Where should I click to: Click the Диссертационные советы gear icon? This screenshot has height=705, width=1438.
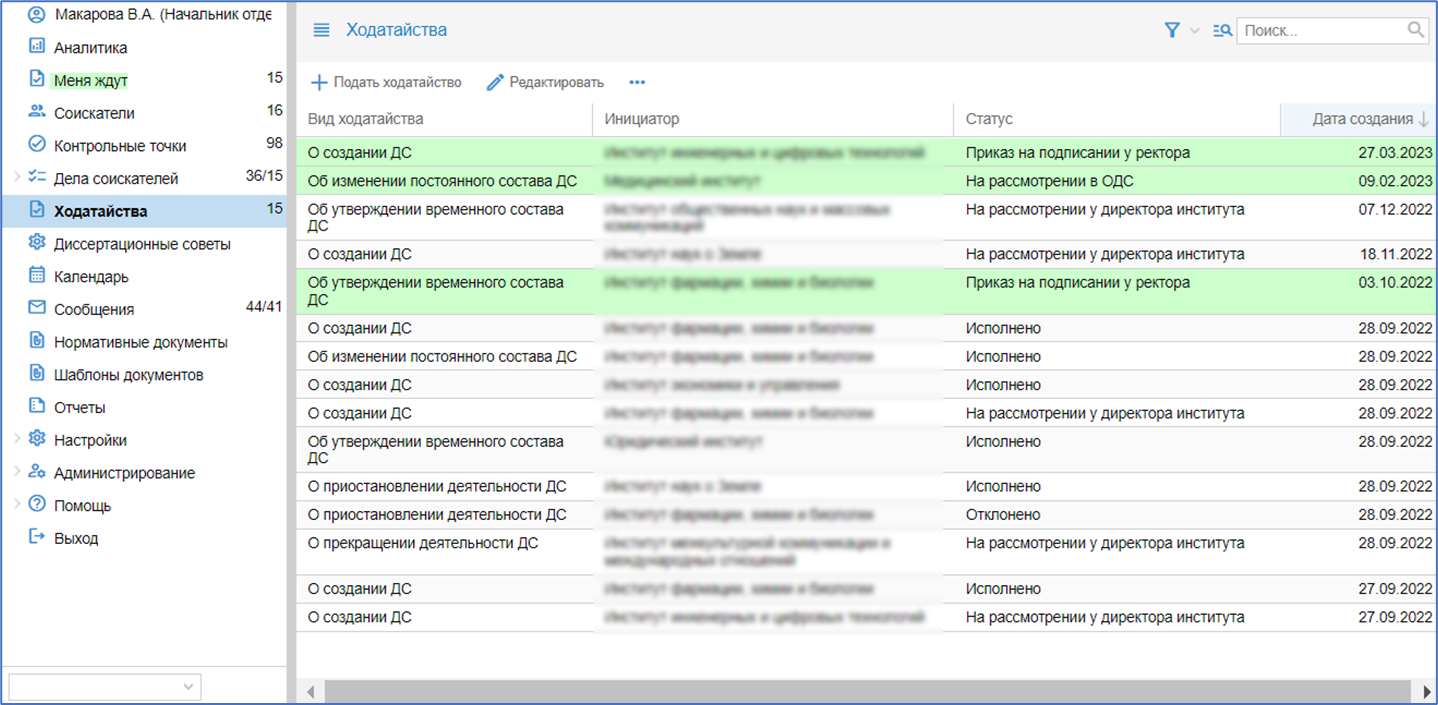pos(37,243)
